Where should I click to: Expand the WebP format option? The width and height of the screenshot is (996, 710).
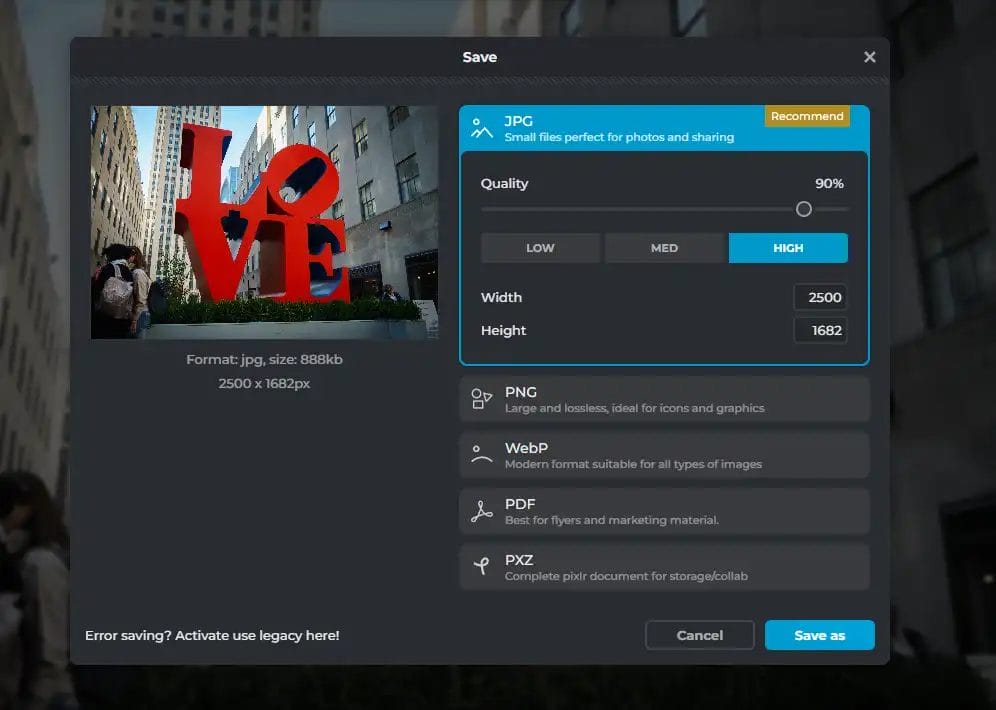(x=664, y=456)
